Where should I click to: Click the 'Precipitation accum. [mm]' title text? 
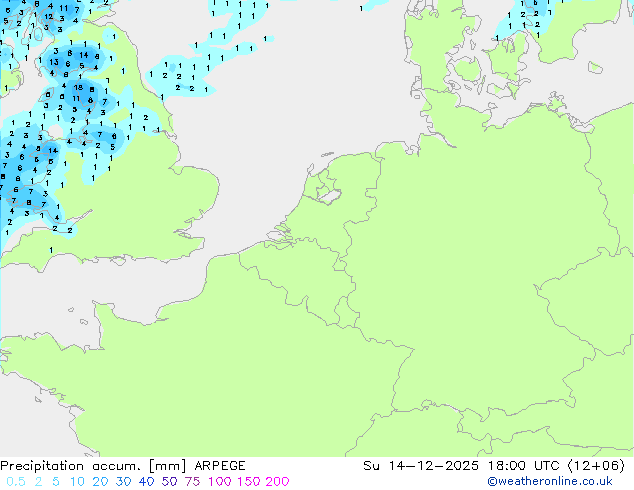pos(93,466)
